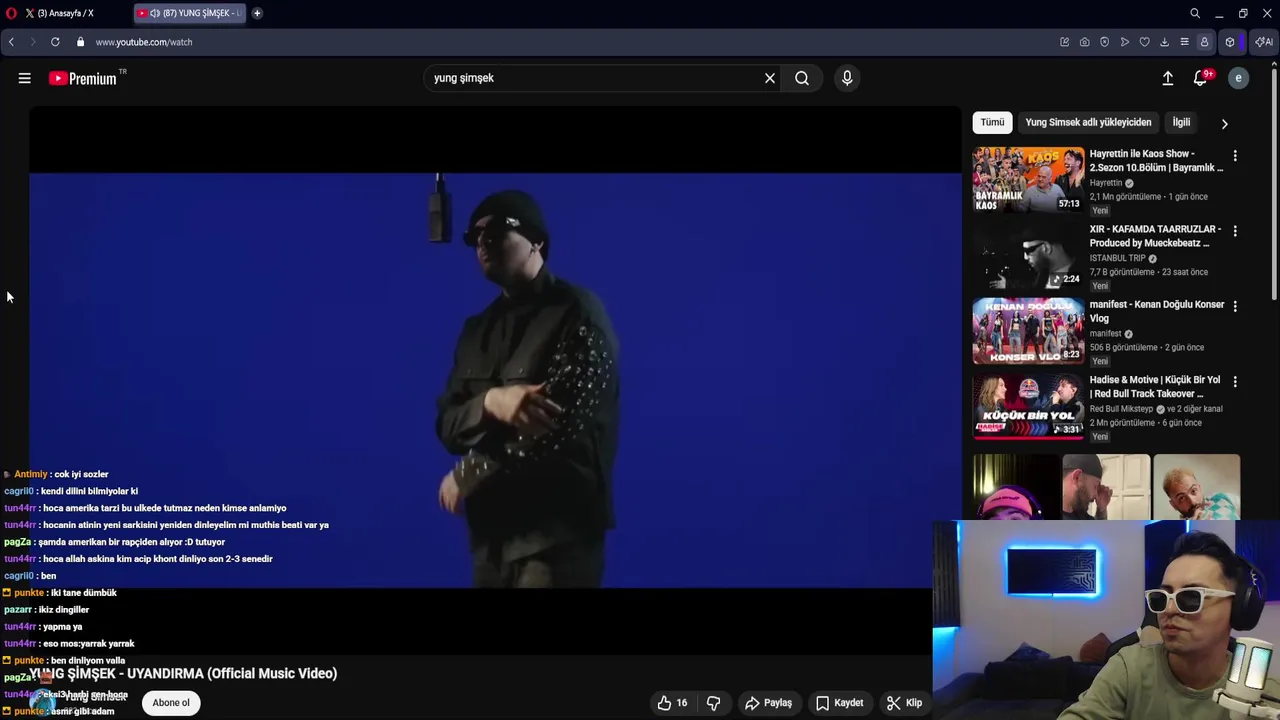Run the YouTube search

(802, 78)
